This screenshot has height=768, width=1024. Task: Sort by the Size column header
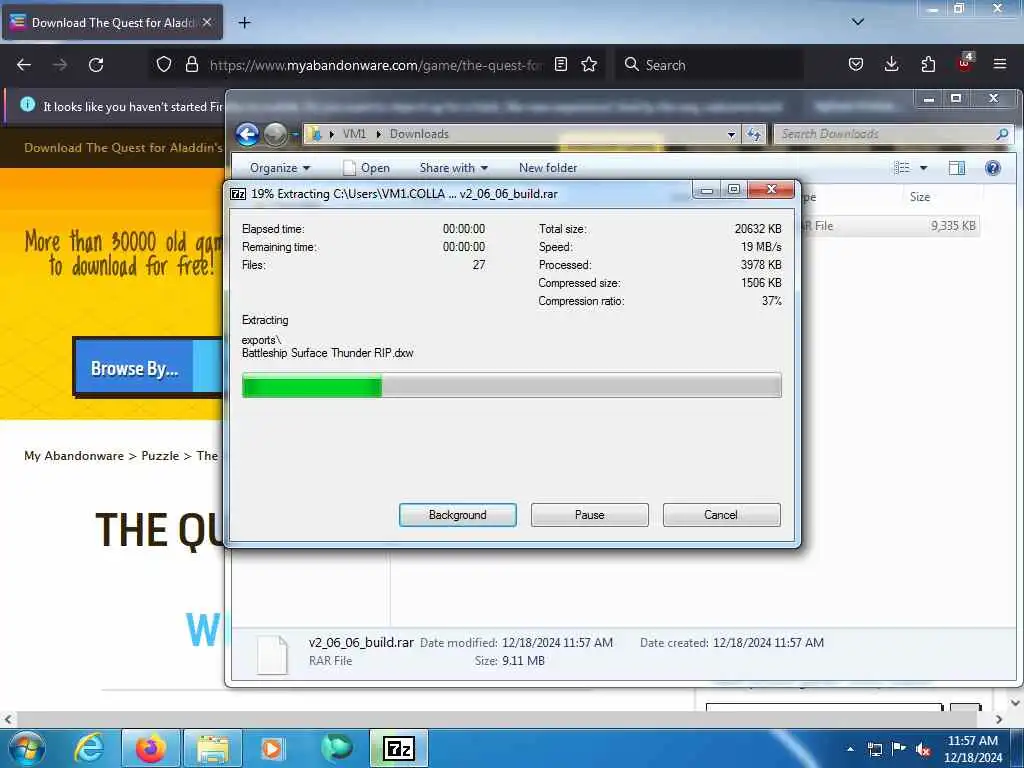(x=920, y=197)
